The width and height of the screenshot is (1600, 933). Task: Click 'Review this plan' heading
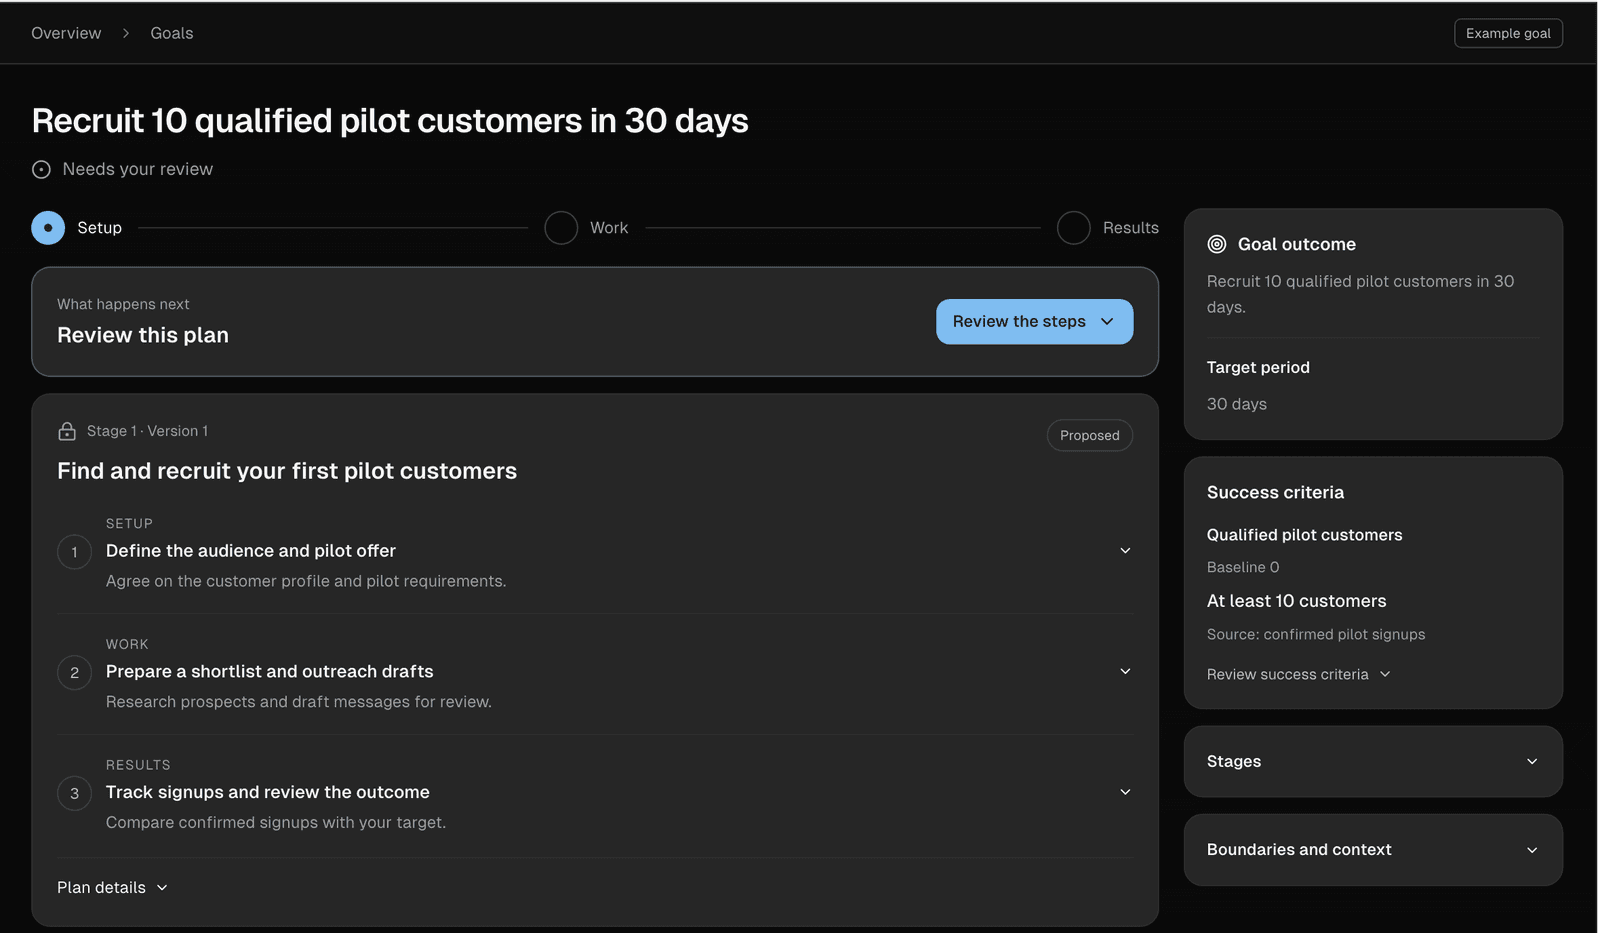143,335
